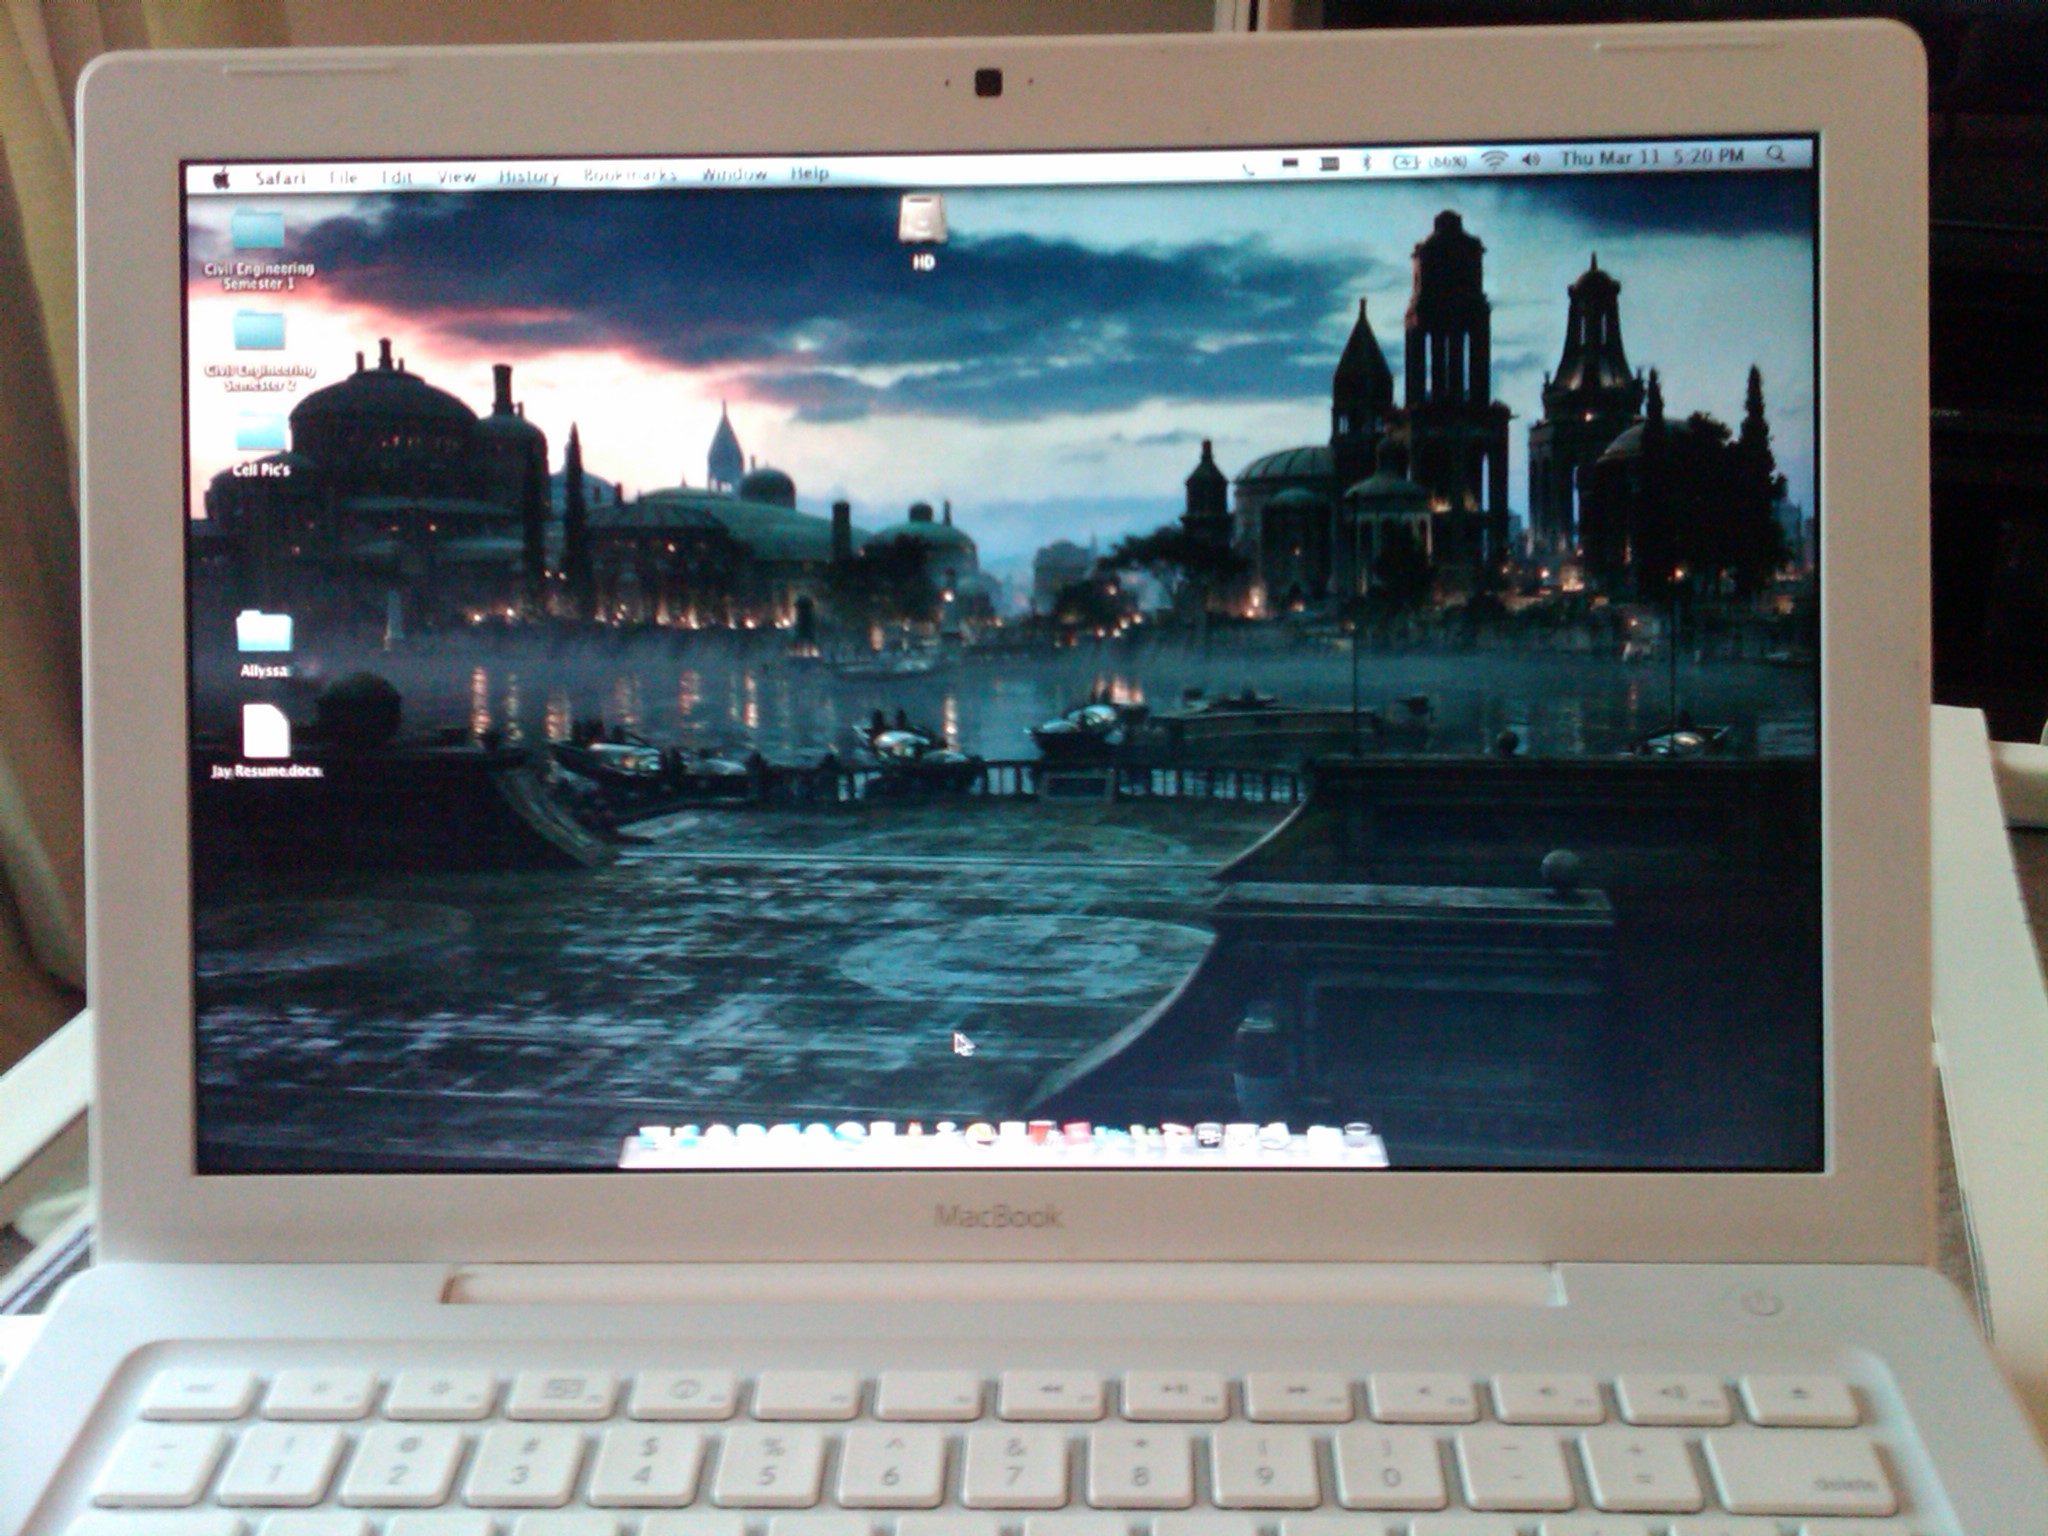
Task: Open the Edit menu
Action: coord(397,178)
